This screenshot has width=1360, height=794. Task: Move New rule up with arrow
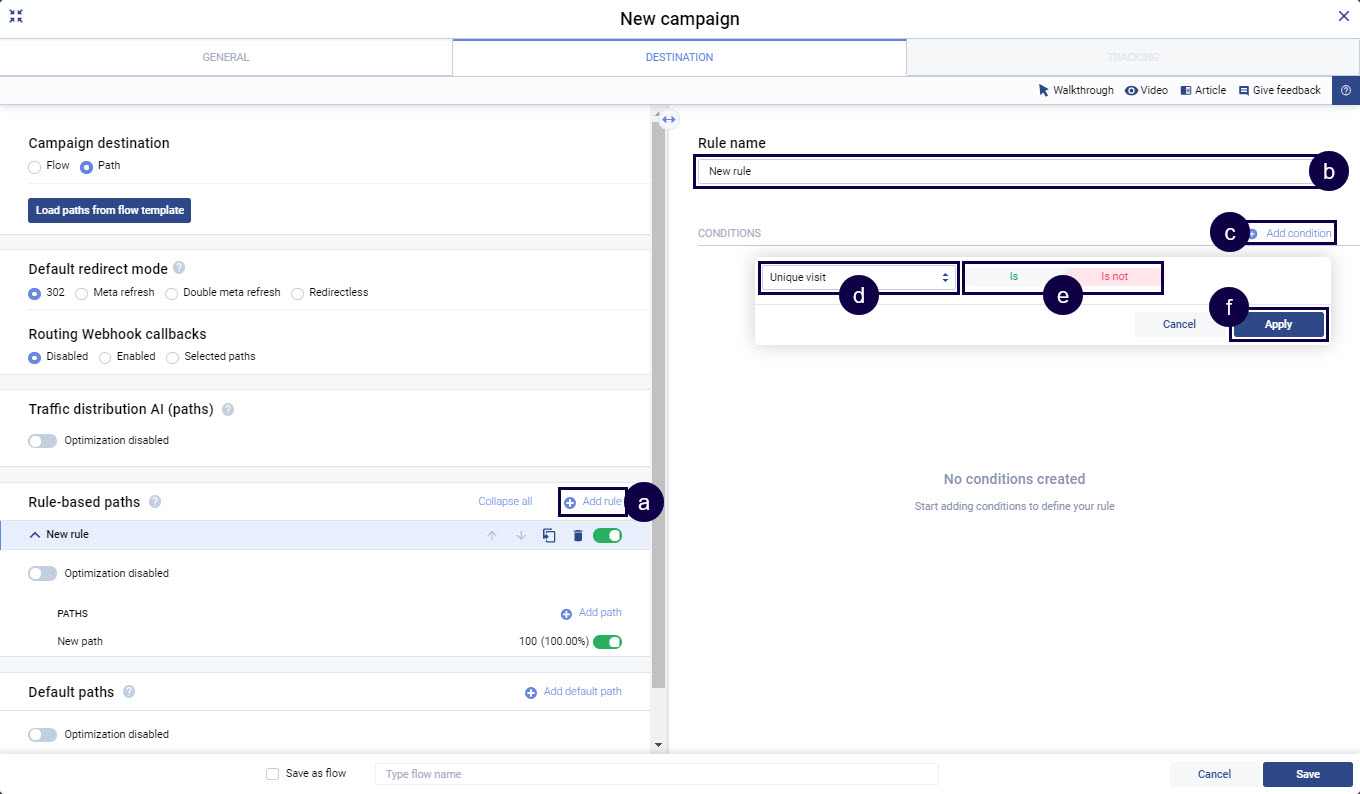tap(491, 536)
